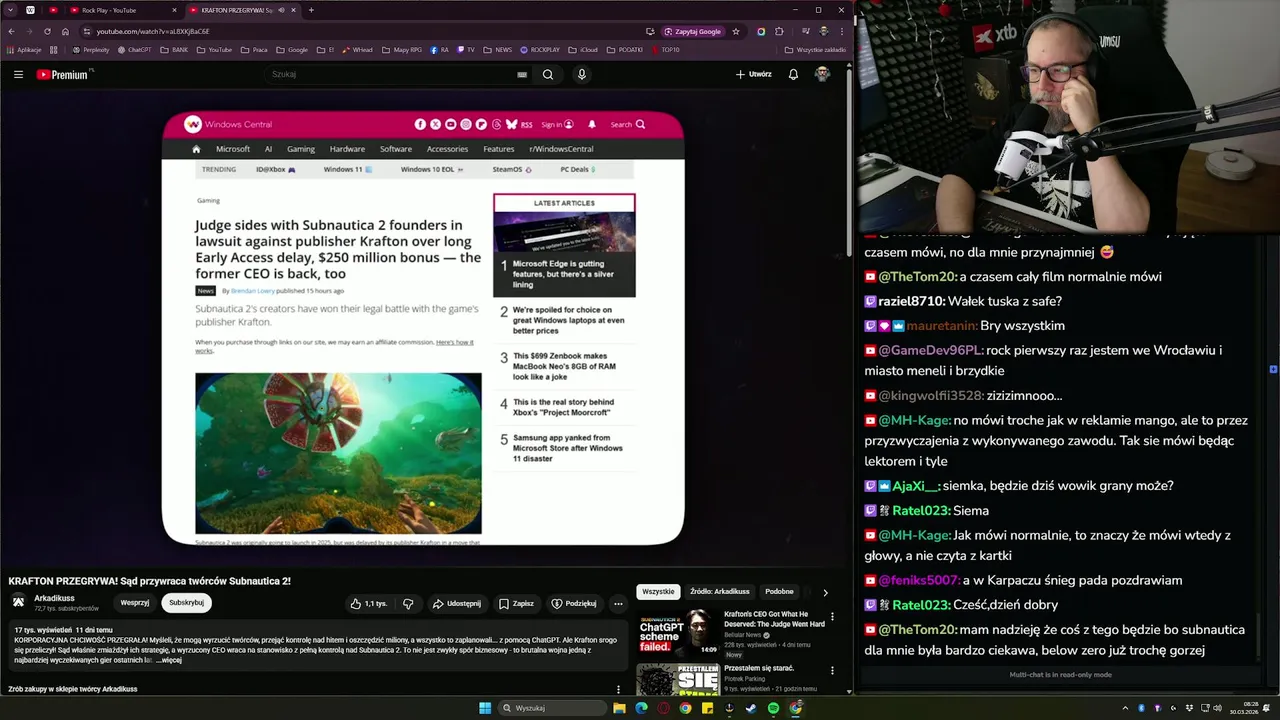Dislike the video with thumbs down
This screenshot has height=720, width=1280.
[x=408, y=603]
